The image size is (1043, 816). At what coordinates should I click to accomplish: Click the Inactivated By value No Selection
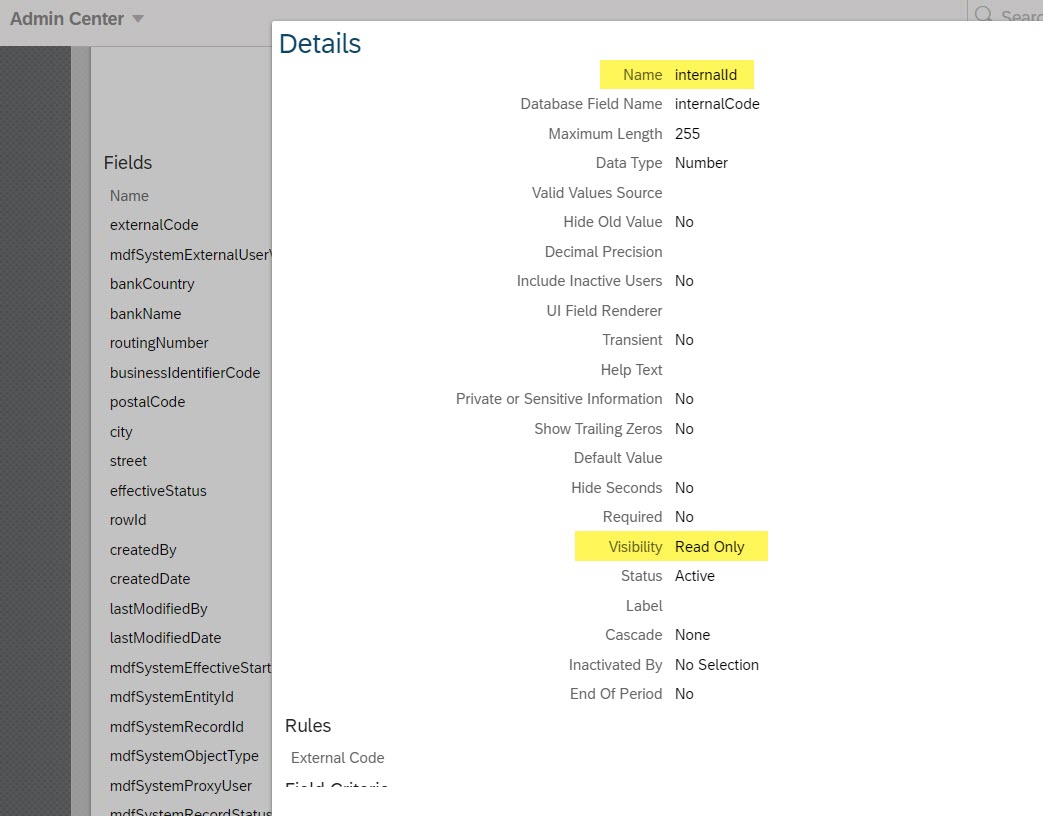tap(716, 664)
